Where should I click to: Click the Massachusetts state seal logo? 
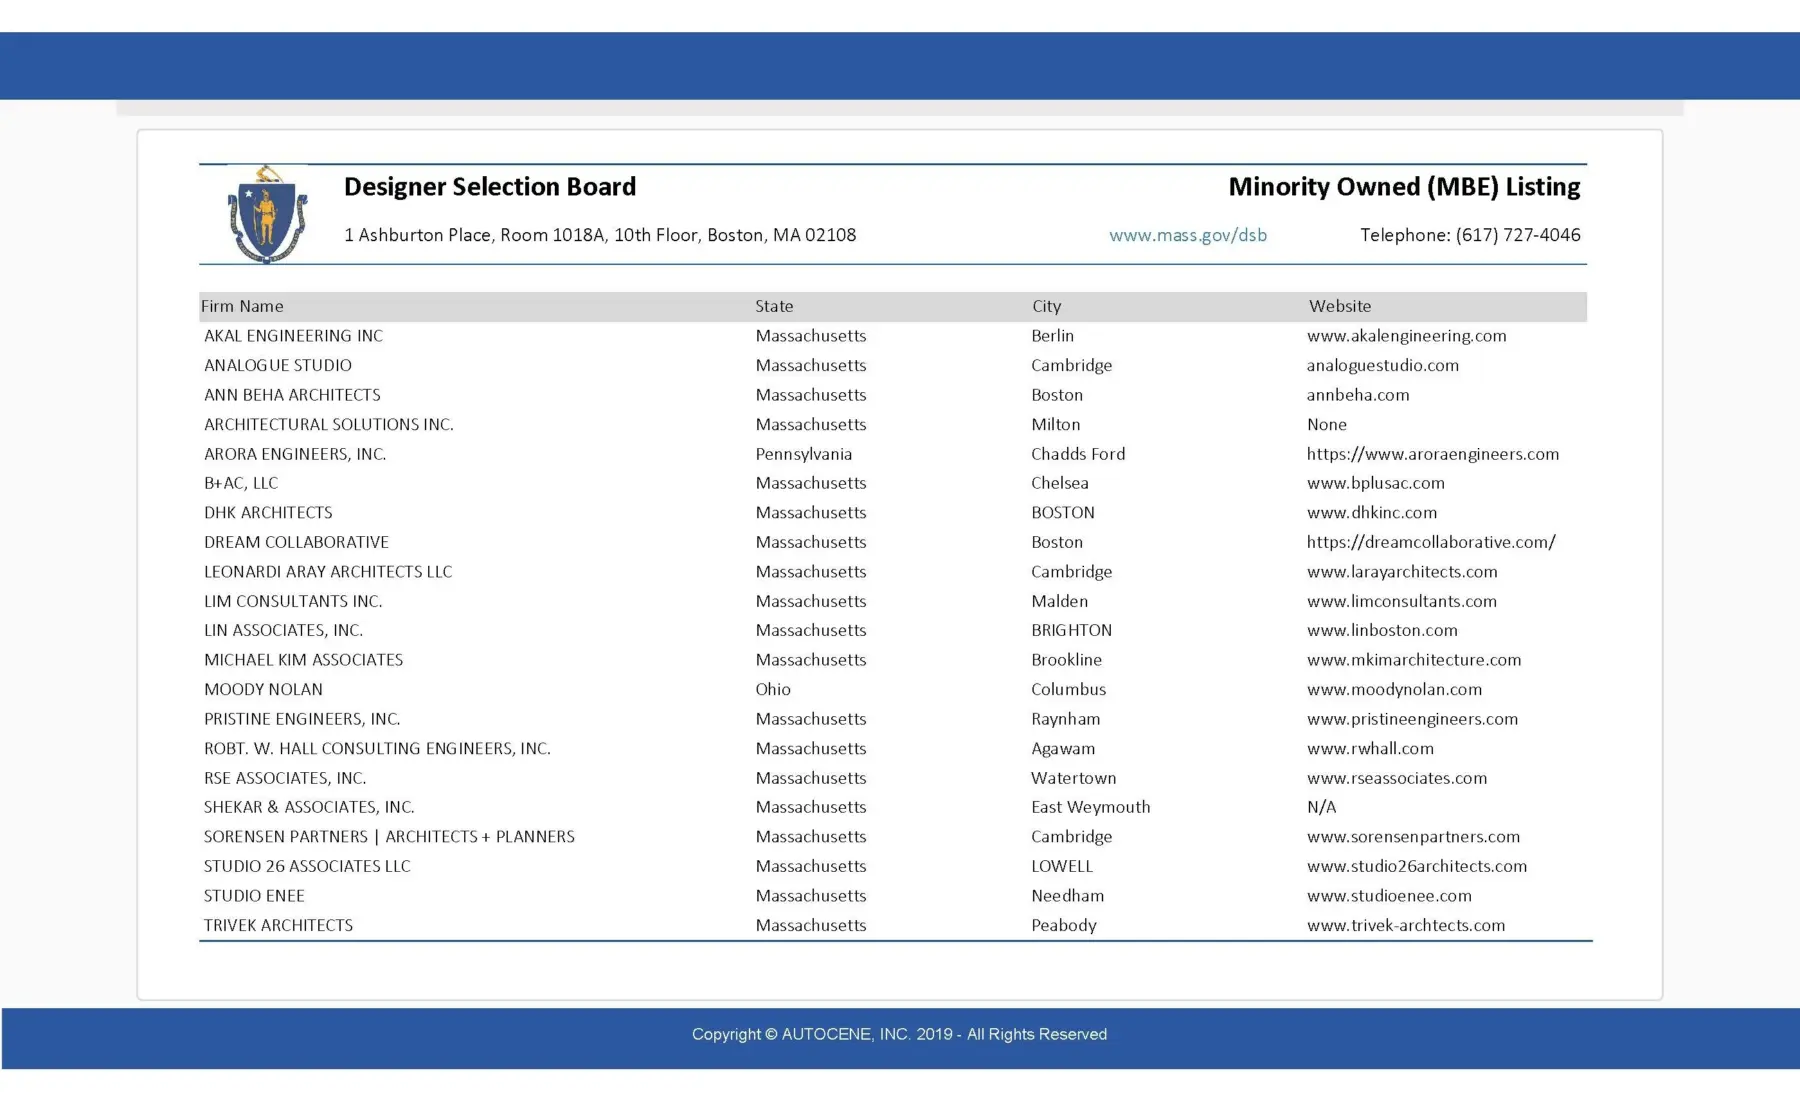point(266,214)
